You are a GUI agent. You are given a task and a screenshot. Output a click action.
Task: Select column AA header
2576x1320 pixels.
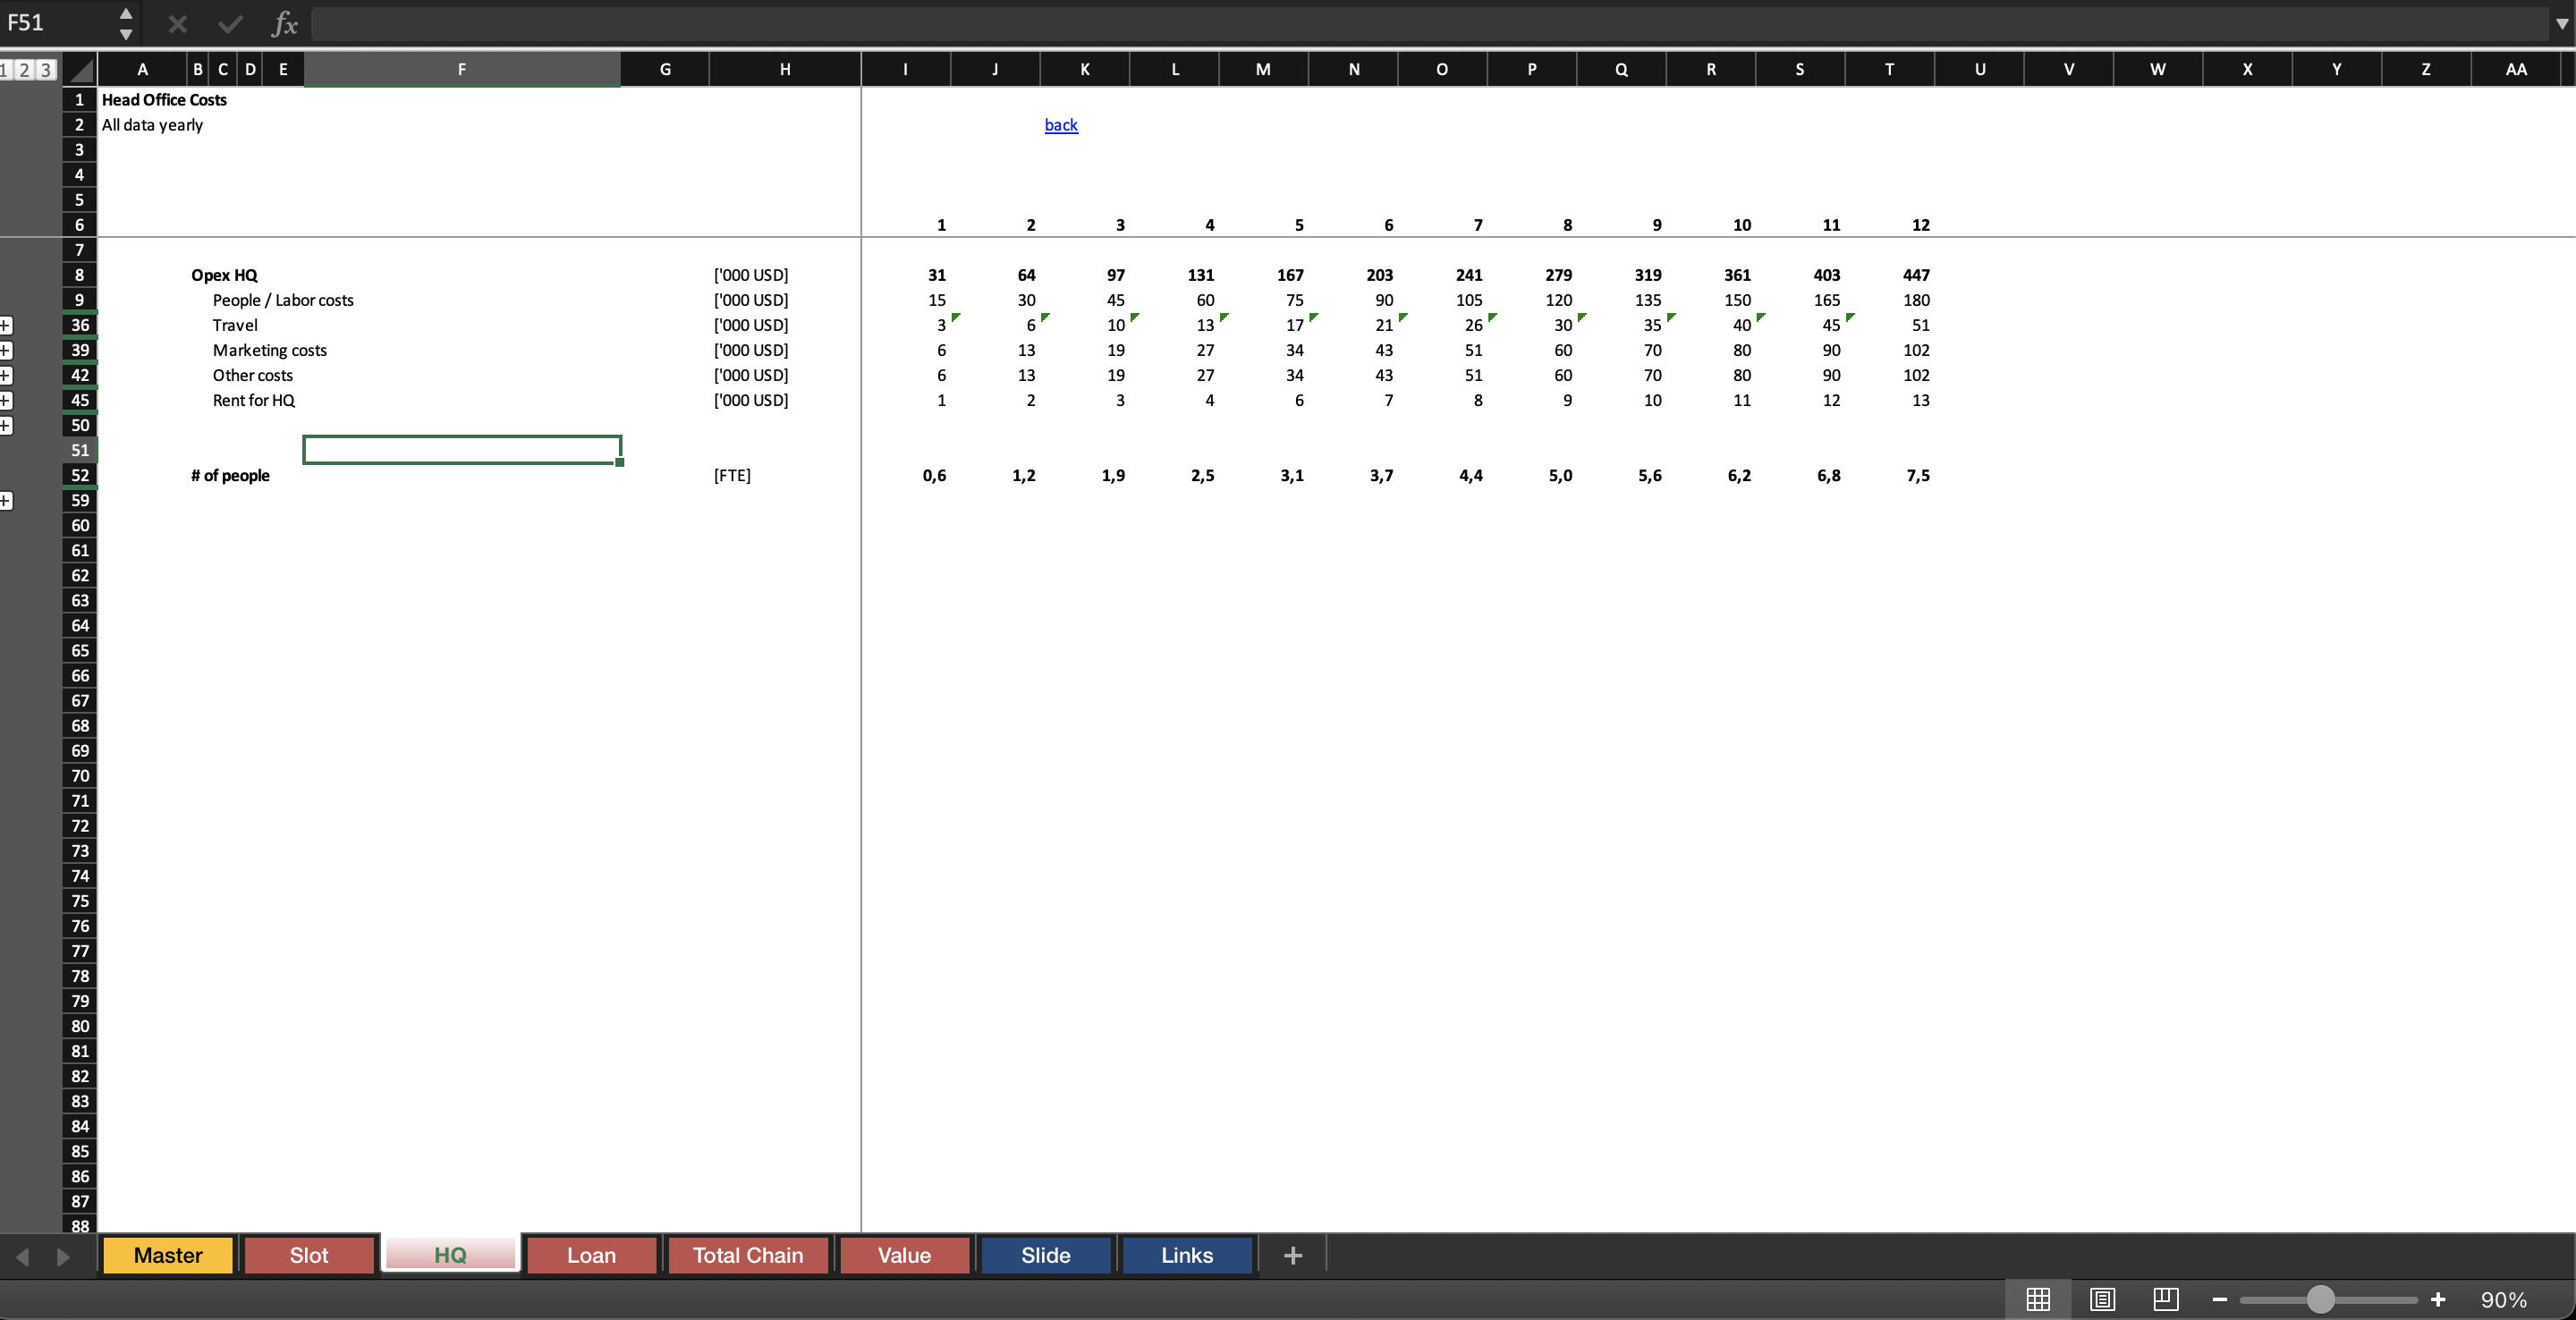point(2516,69)
